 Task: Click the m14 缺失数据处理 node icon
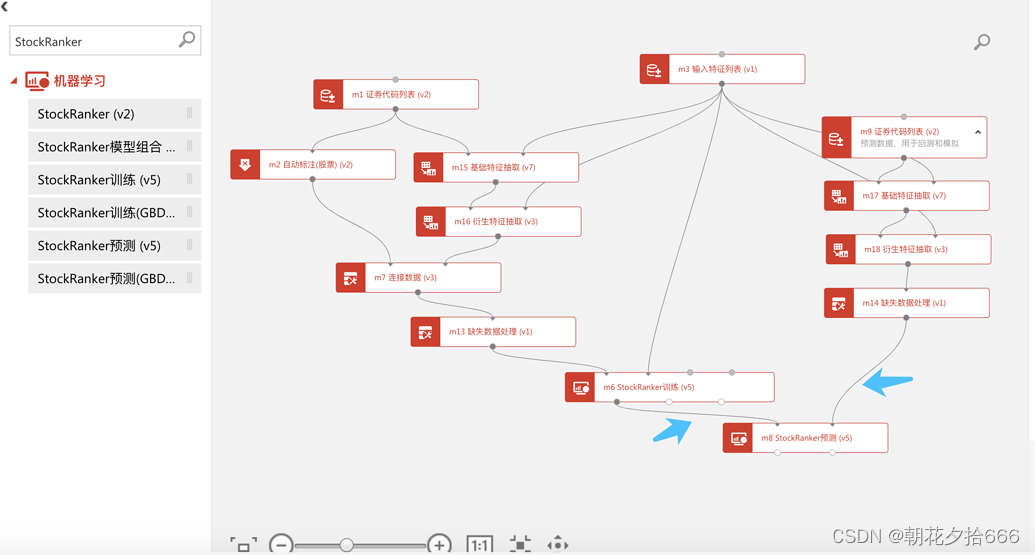point(839,303)
